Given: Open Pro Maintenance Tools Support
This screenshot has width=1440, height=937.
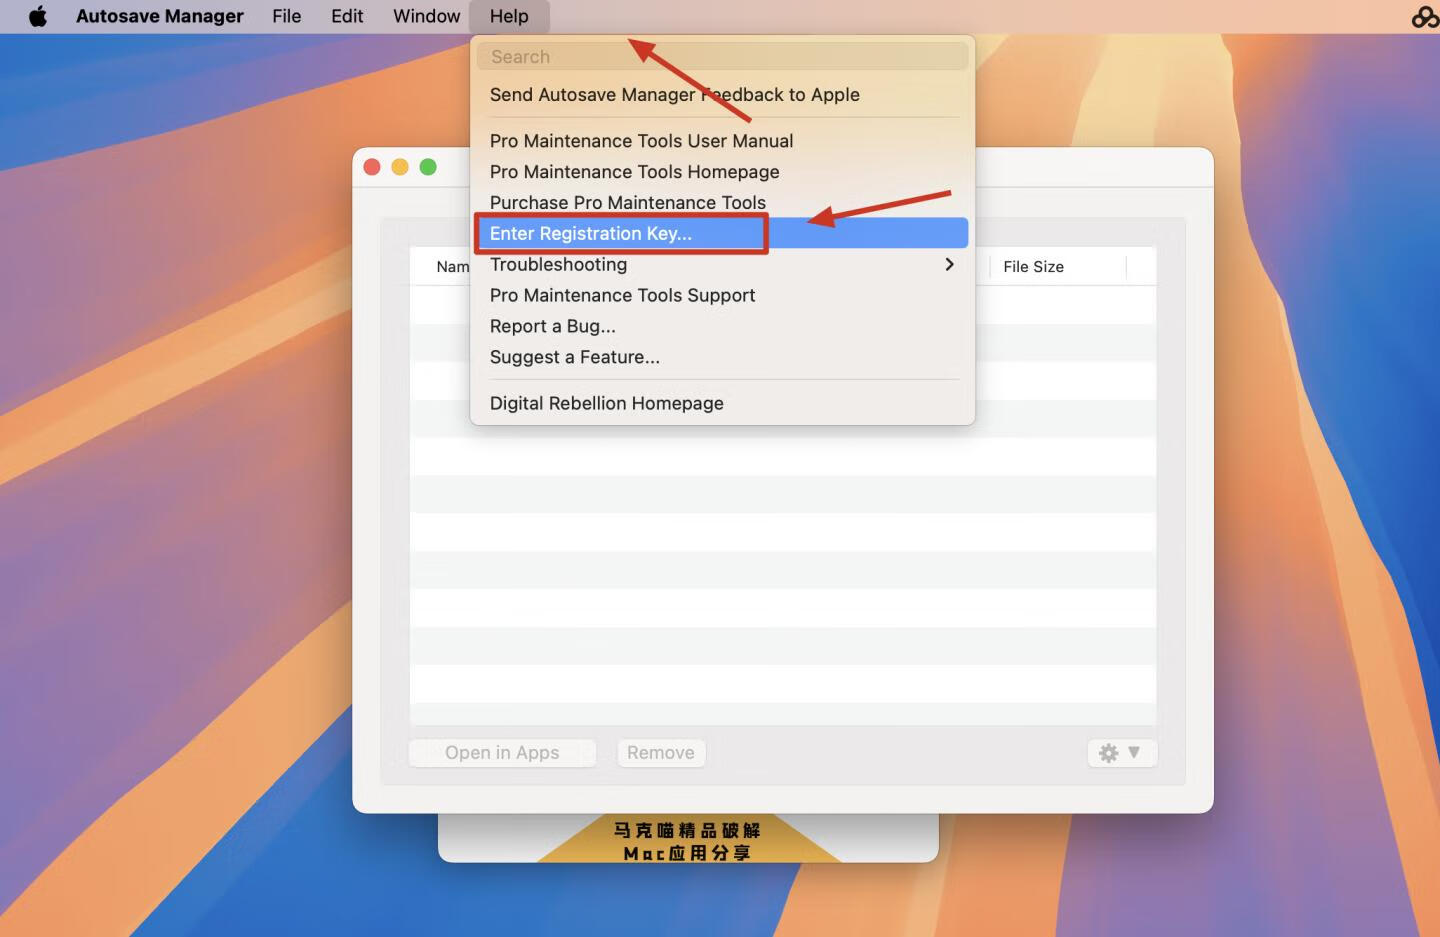Looking at the screenshot, I should click(722, 295).
